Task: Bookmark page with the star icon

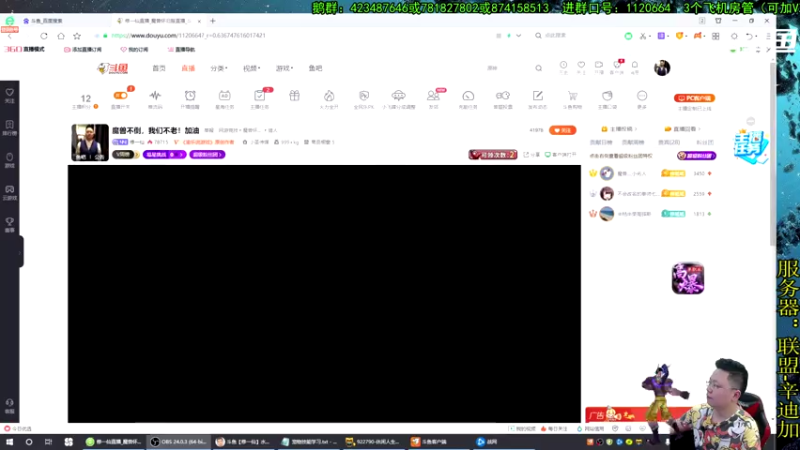Action: 77,36
